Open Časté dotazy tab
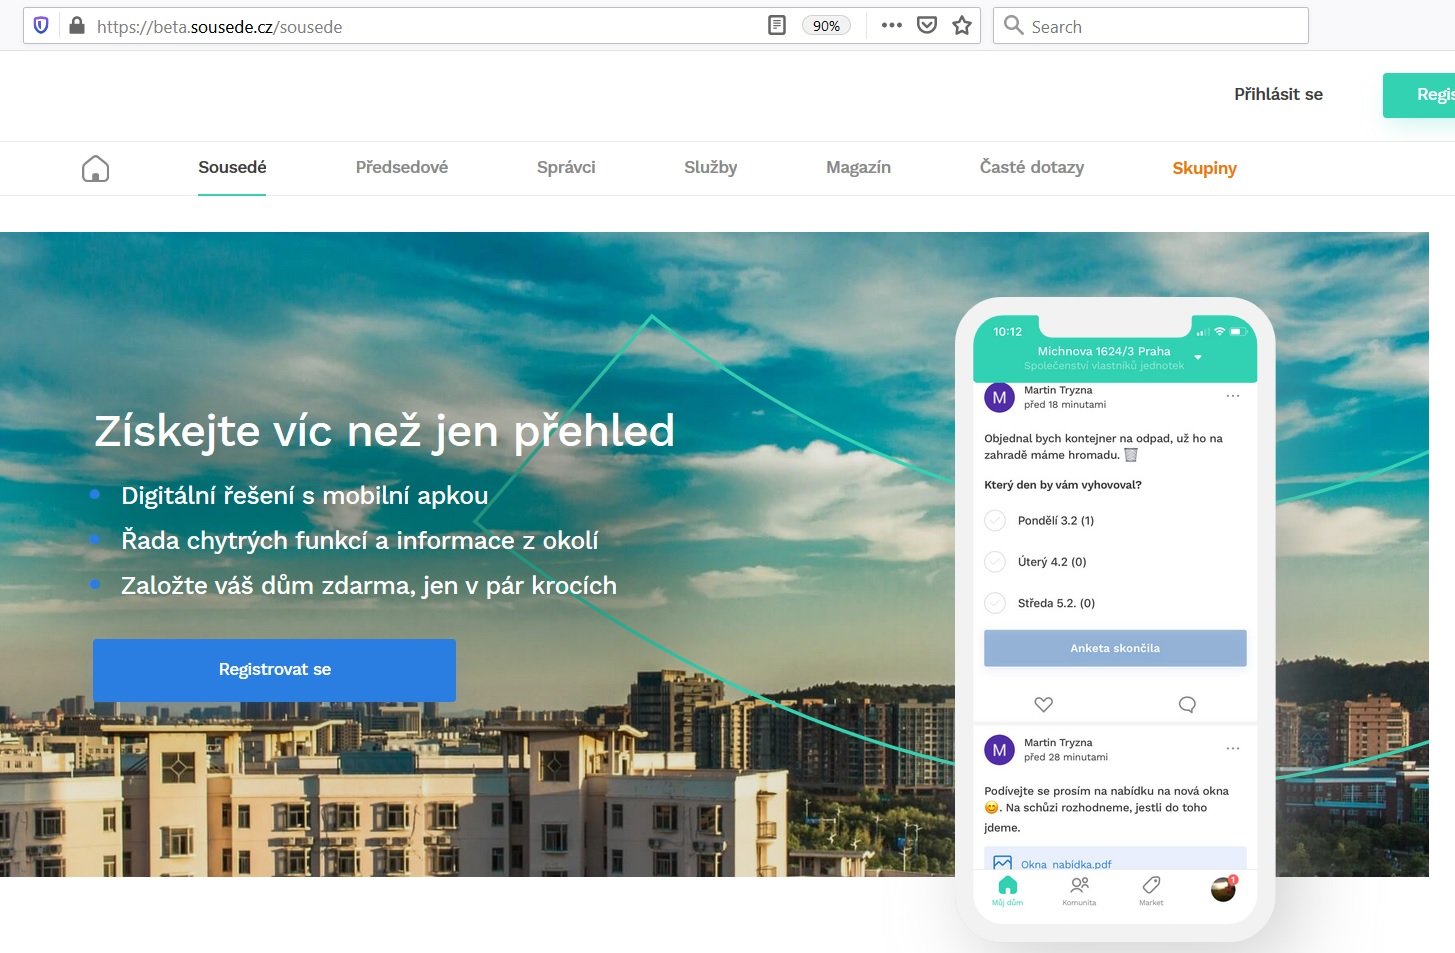Viewport: 1455px width, 953px height. (1032, 167)
